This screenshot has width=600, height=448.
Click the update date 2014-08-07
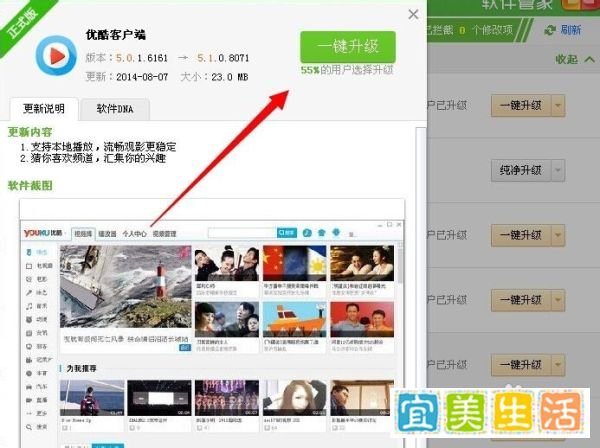pyautogui.click(x=142, y=77)
